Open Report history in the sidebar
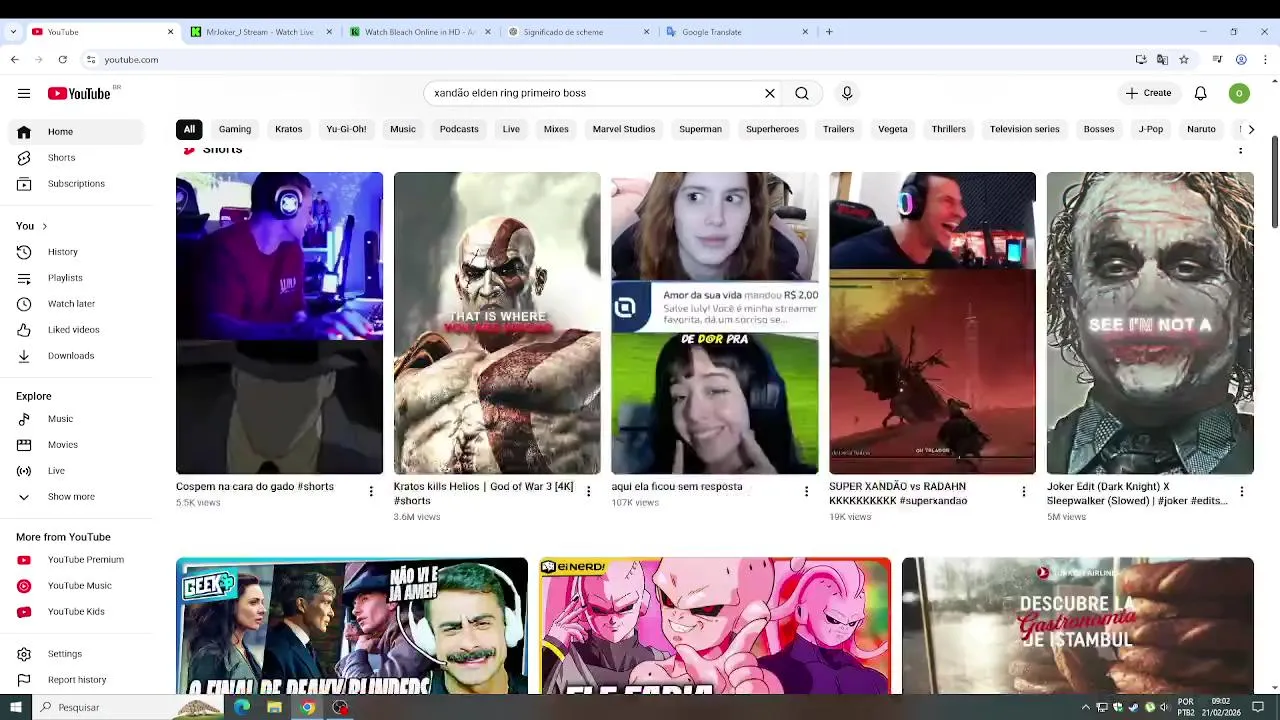The width and height of the screenshot is (1280, 720). point(74,680)
